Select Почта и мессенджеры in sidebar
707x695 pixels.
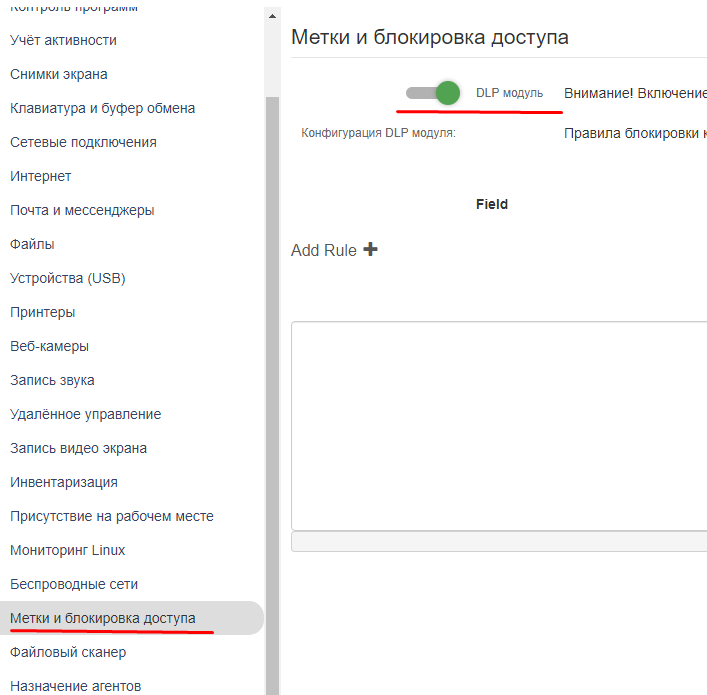82,210
